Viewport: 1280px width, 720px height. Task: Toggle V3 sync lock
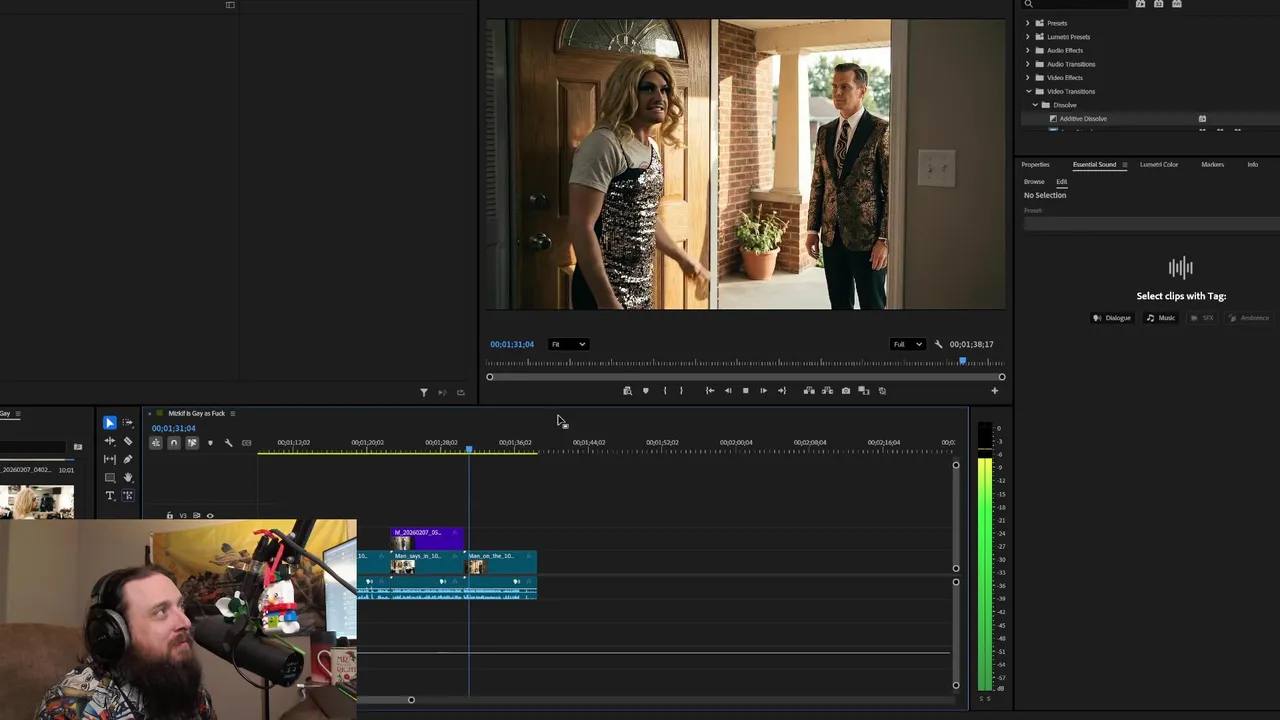[197, 516]
